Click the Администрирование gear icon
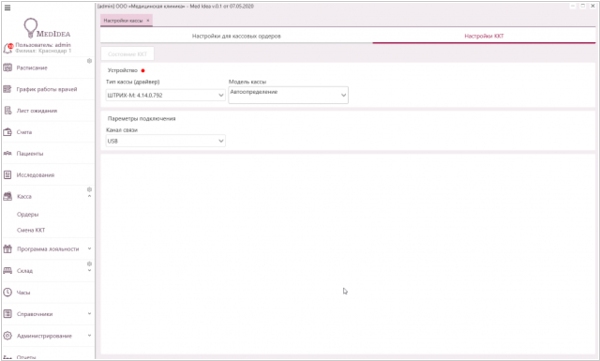This screenshot has width=600, height=361. [8, 336]
